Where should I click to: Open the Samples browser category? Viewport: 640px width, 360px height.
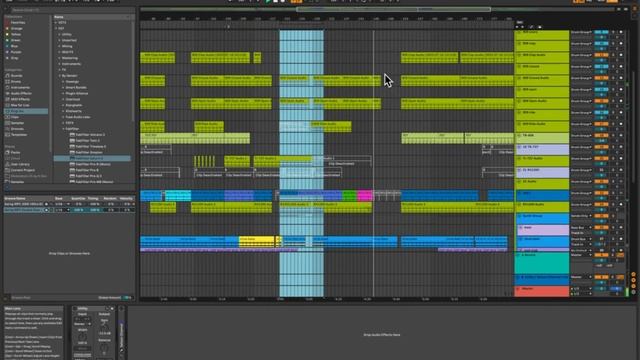pos(17,123)
